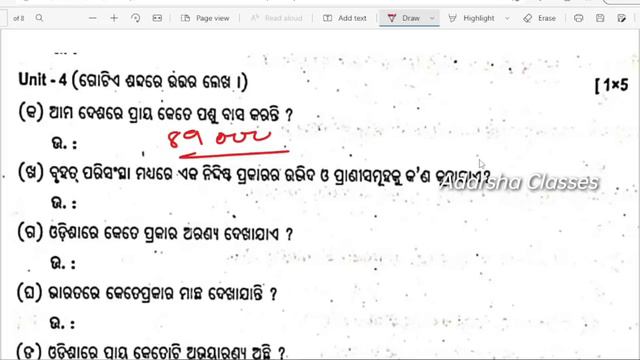Select the Add text tool
The image size is (640, 360).
click(345, 18)
